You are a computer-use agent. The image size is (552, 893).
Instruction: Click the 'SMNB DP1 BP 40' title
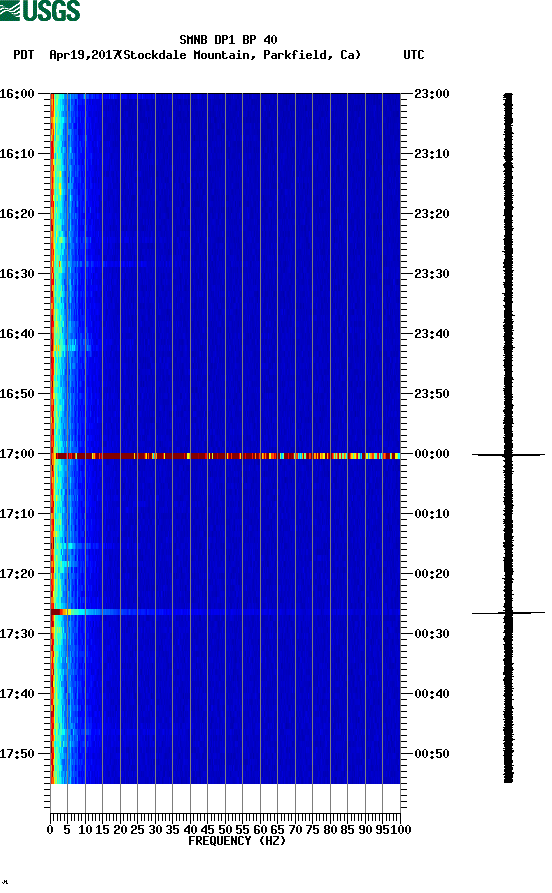point(228,40)
